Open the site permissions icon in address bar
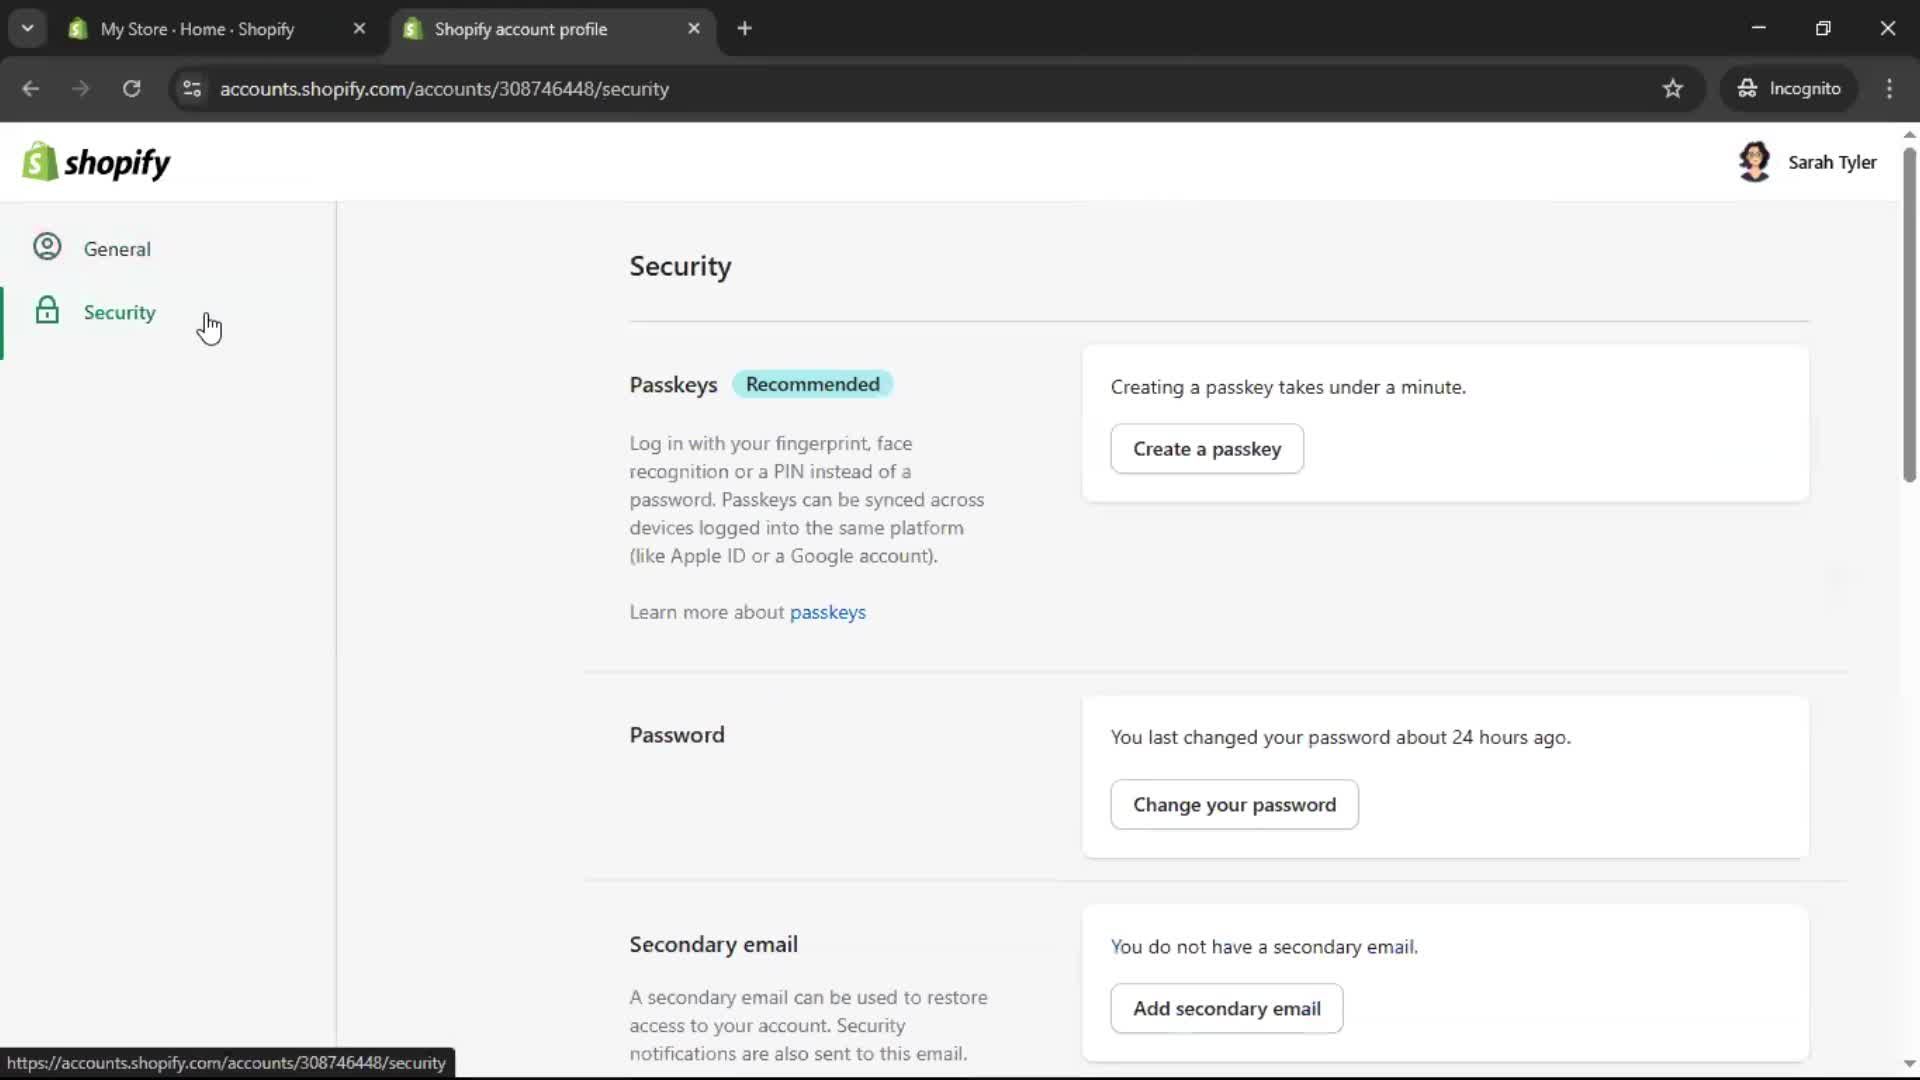 (x=191, y=88)
